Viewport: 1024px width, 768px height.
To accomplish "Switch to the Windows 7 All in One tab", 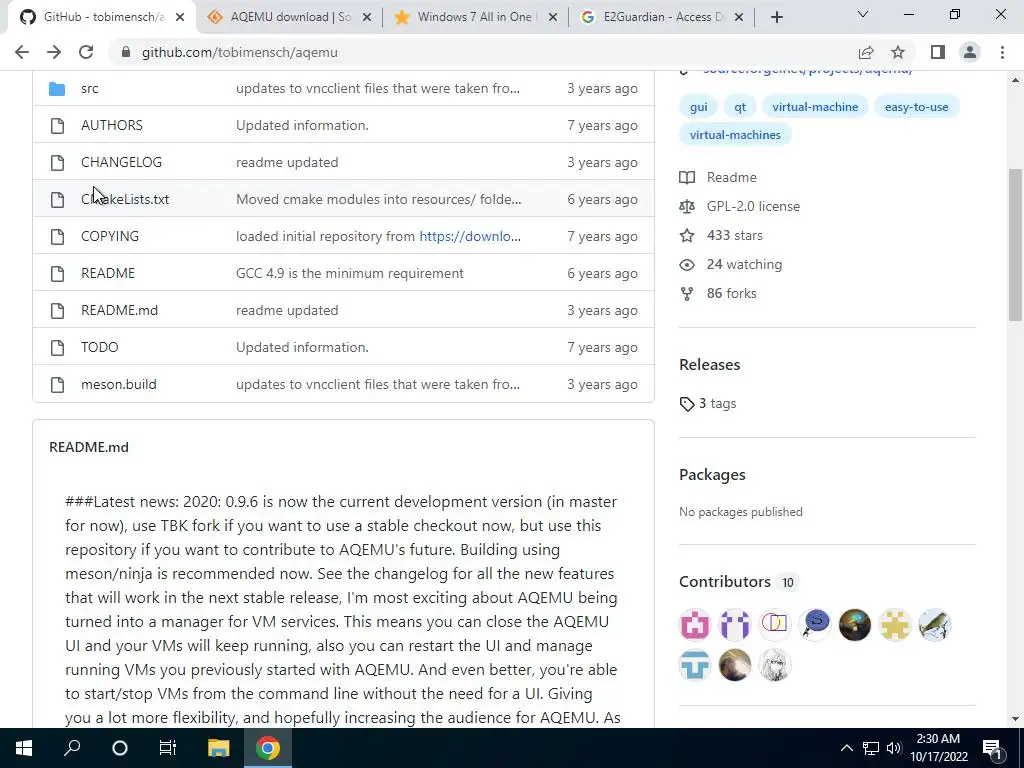I will coord(474,17).
